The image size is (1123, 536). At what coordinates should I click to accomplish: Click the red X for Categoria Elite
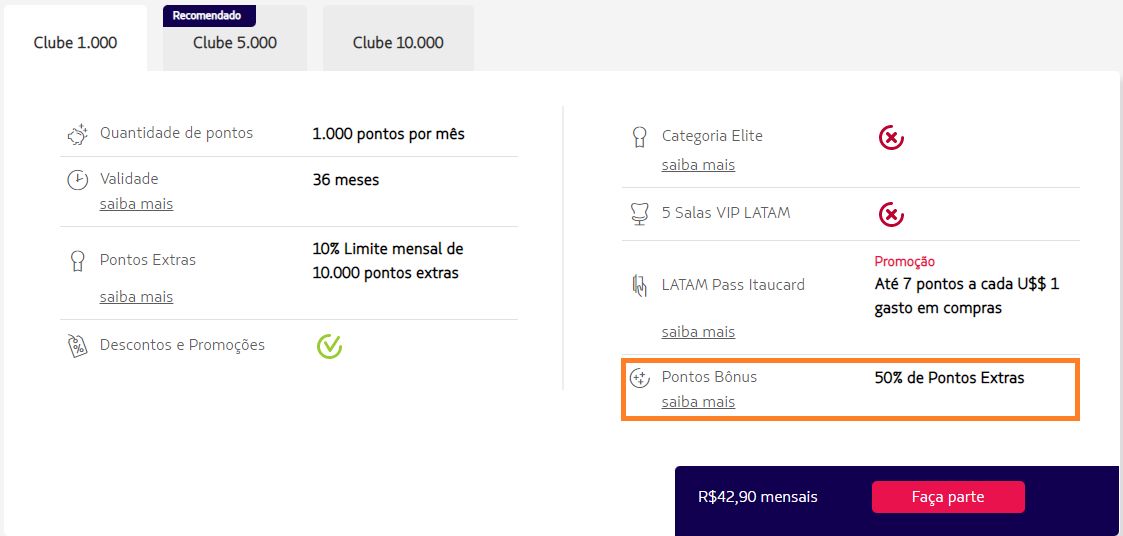[x=891, y=137]
